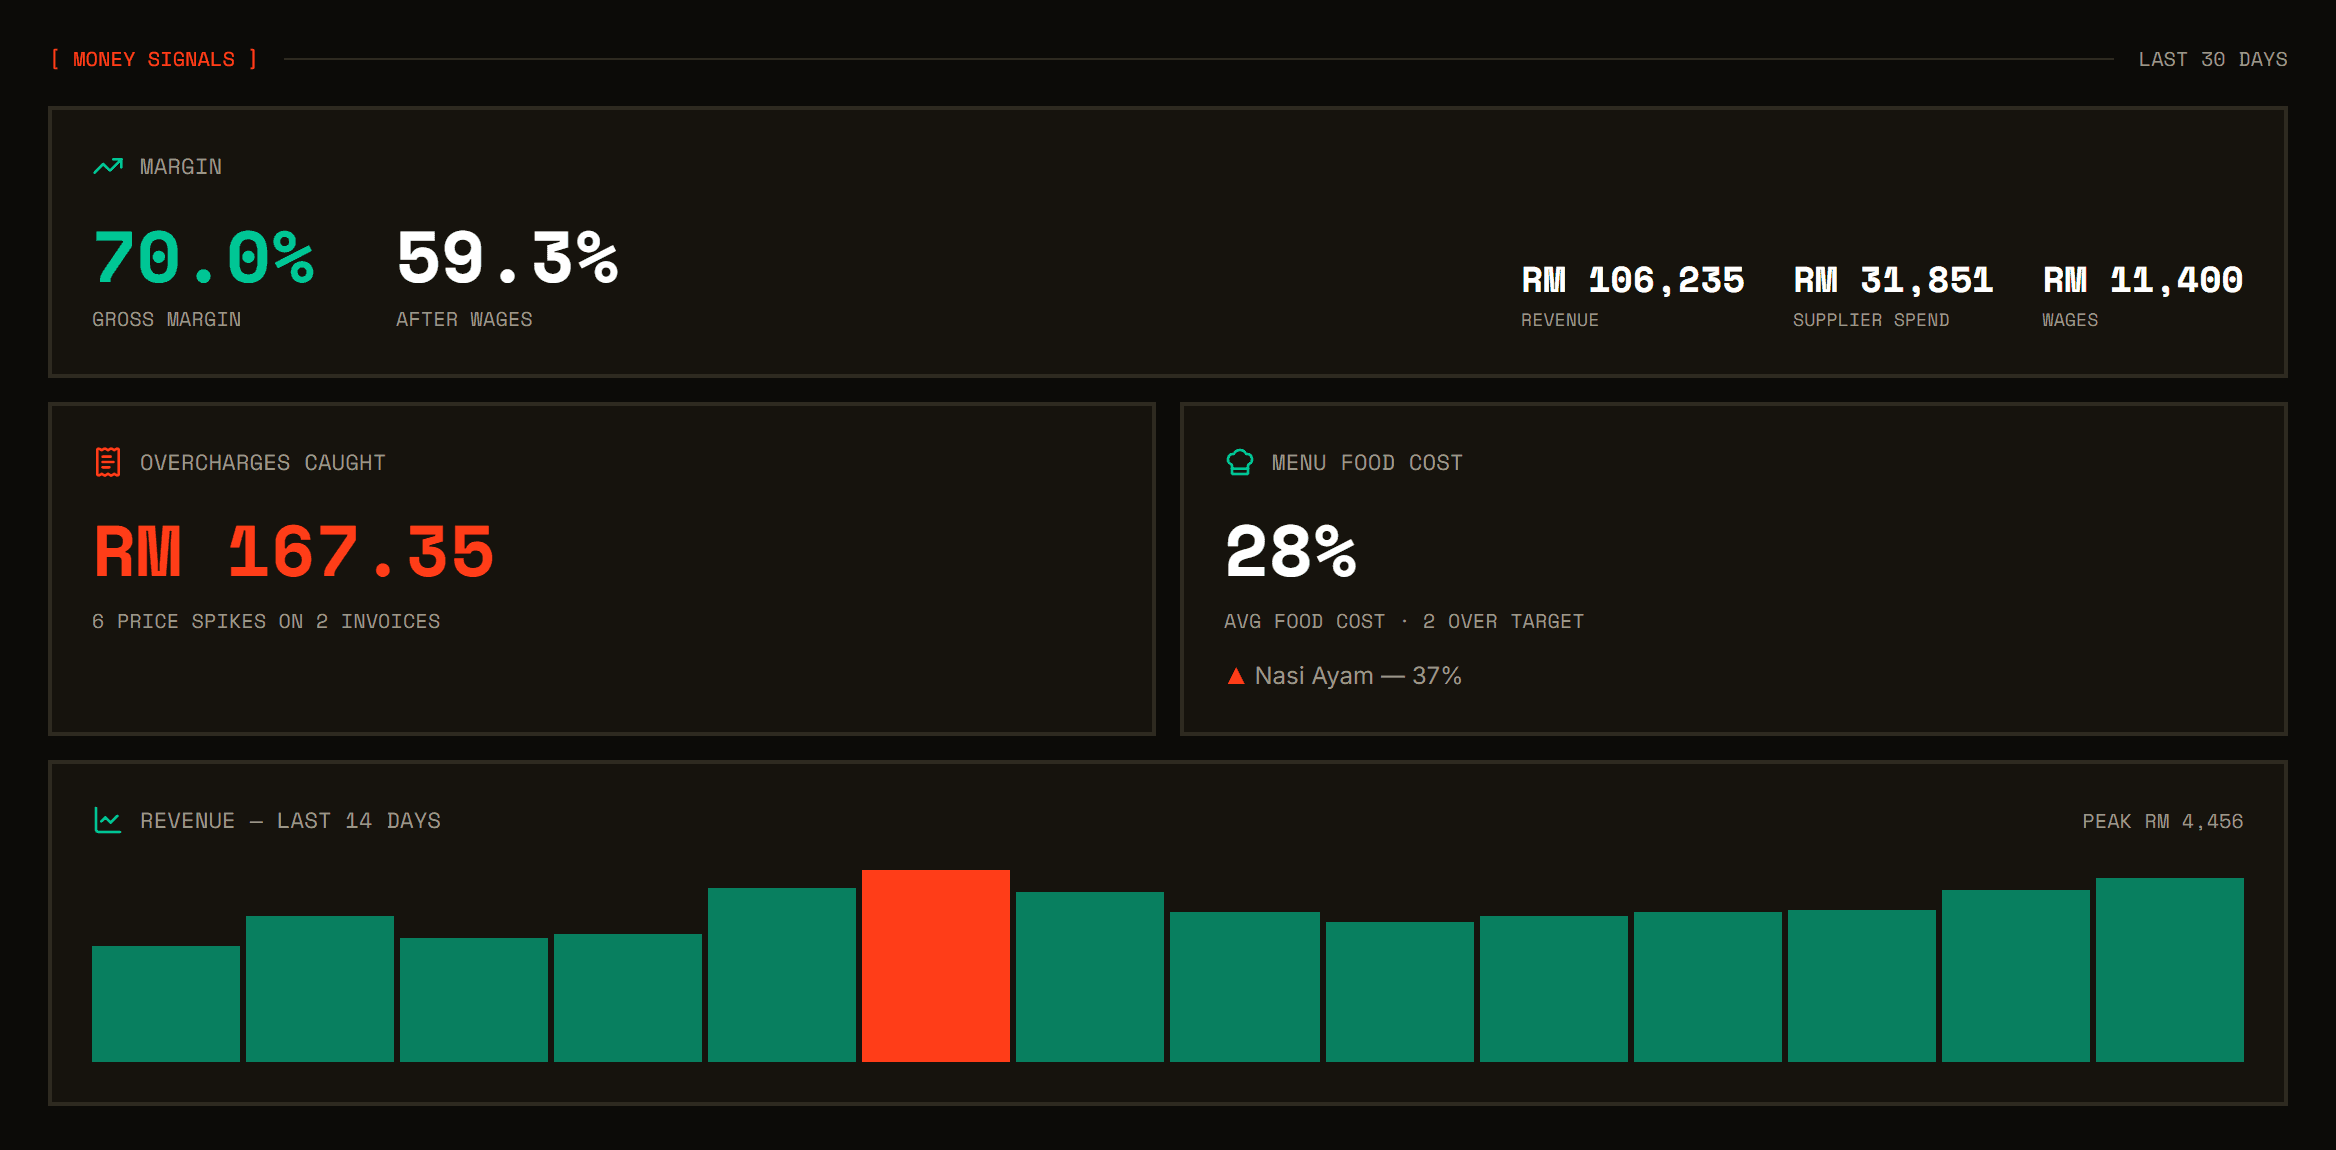2336x1150 pixels.
Task: Select the last green revenue bar
Action: (x=2170, y=970)
